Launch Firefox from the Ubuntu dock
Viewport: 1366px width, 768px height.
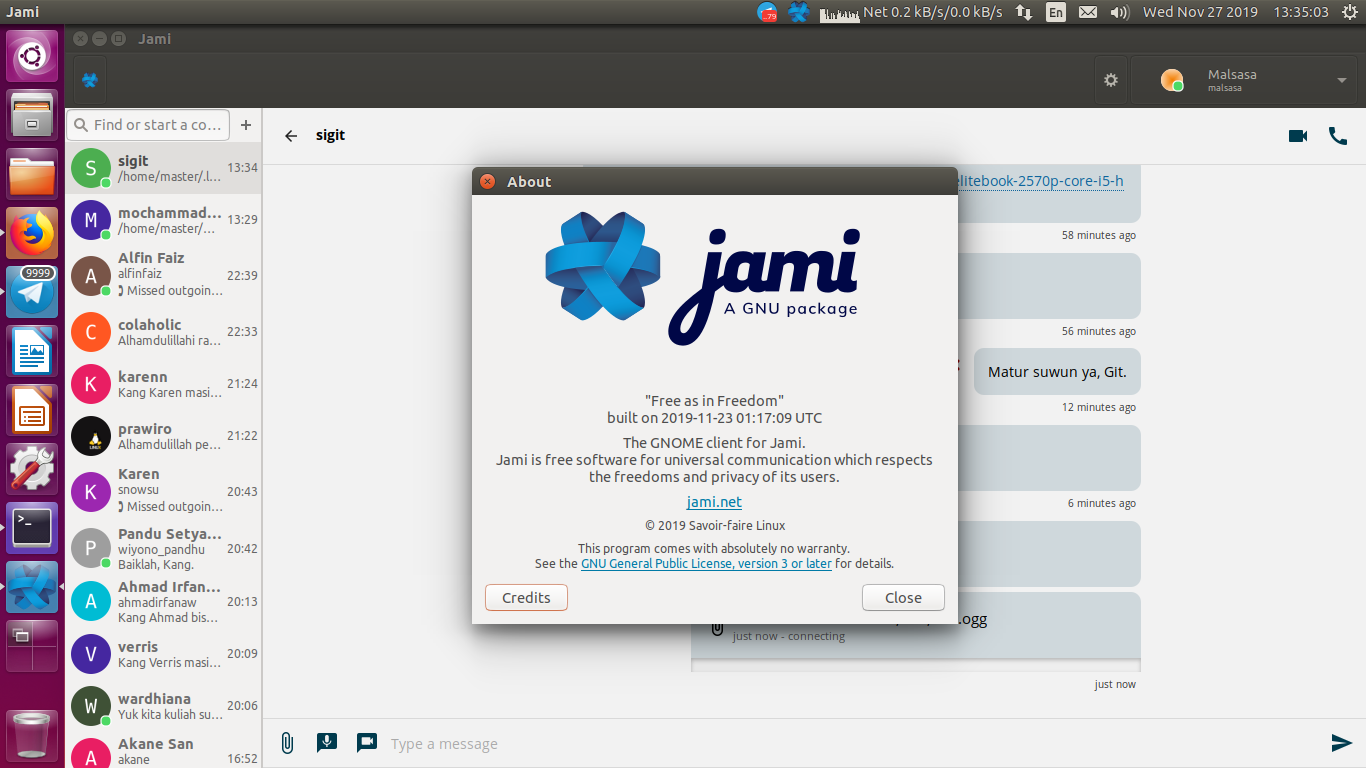tap(32, 232)
